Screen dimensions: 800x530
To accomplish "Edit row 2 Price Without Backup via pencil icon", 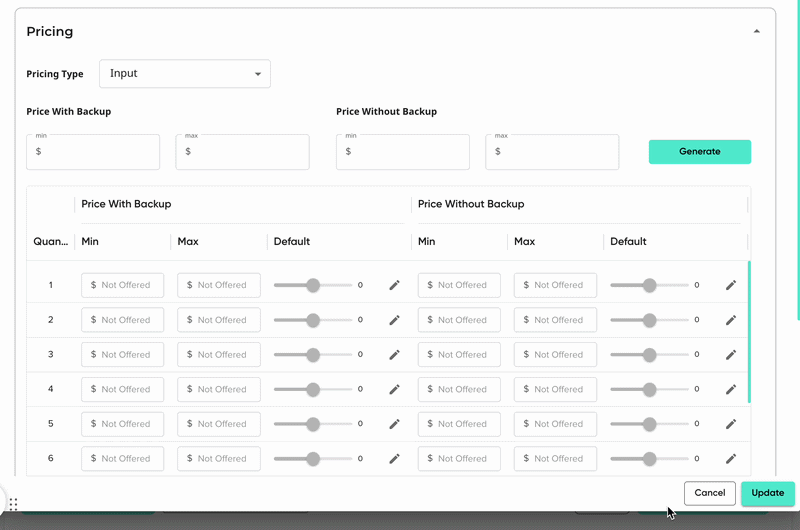I will pos(731,320).
